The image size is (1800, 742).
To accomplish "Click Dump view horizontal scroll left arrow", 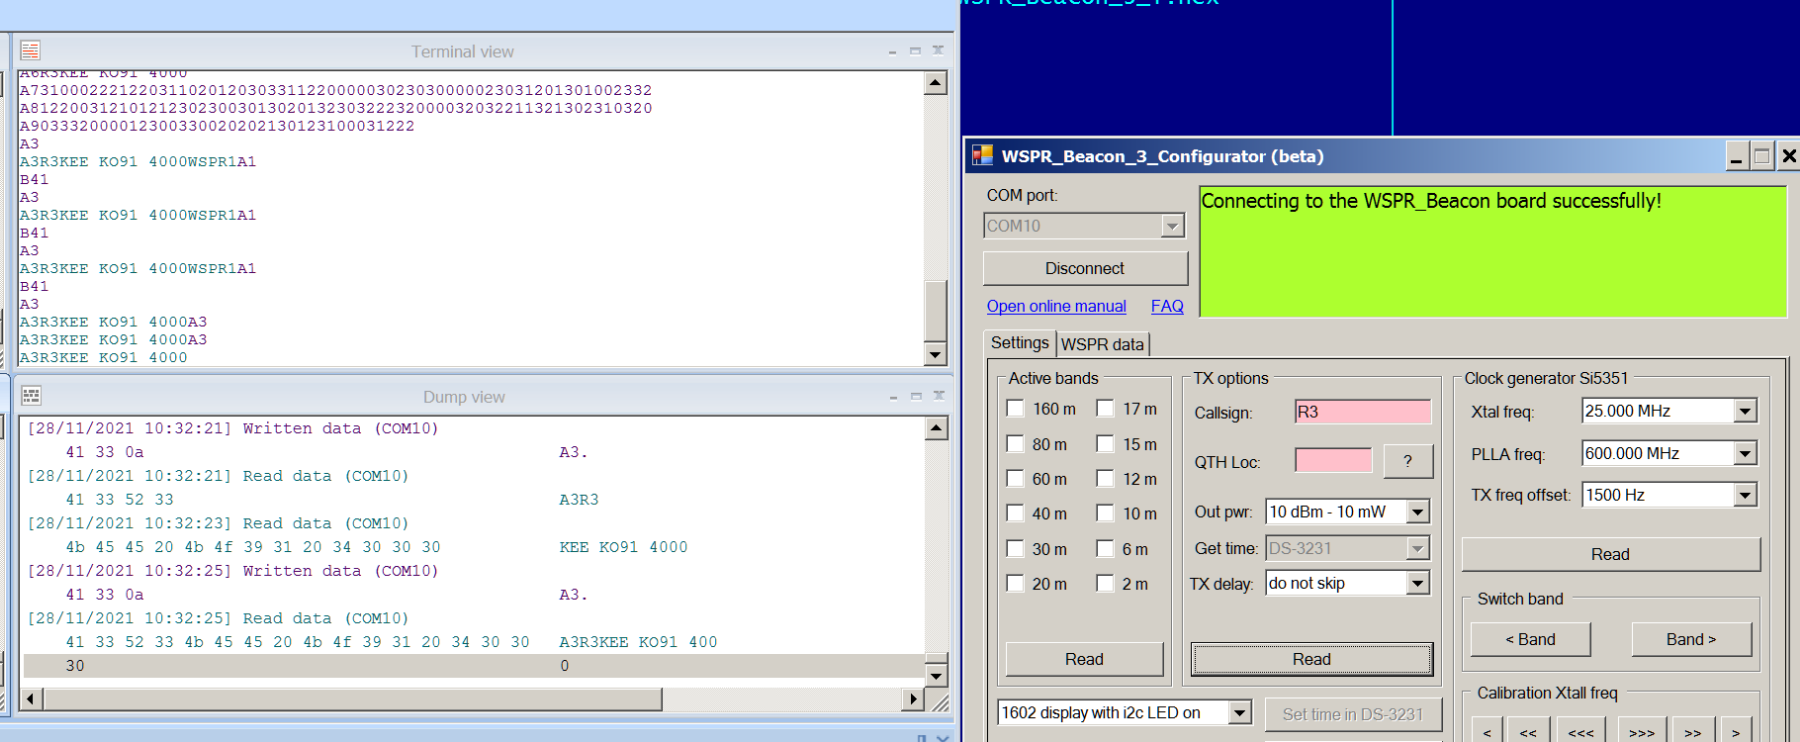I will (x=30, y=699).
